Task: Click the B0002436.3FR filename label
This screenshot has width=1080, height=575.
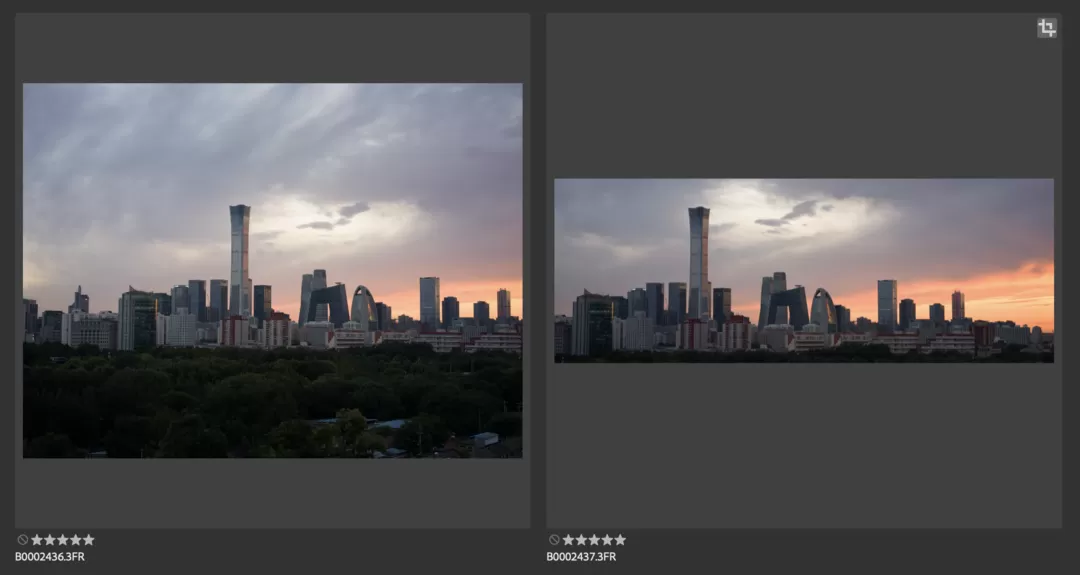Action: (x=49, y=557)
